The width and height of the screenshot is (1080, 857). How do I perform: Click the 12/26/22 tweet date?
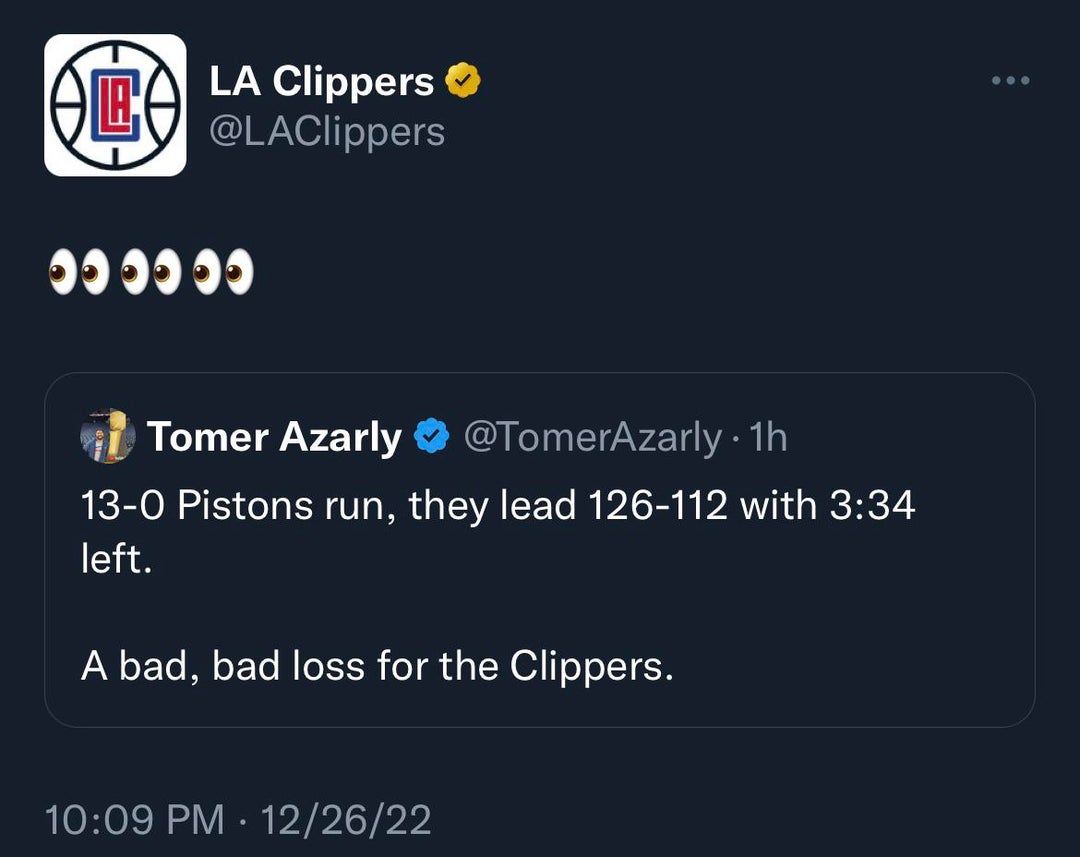[346, 820]
